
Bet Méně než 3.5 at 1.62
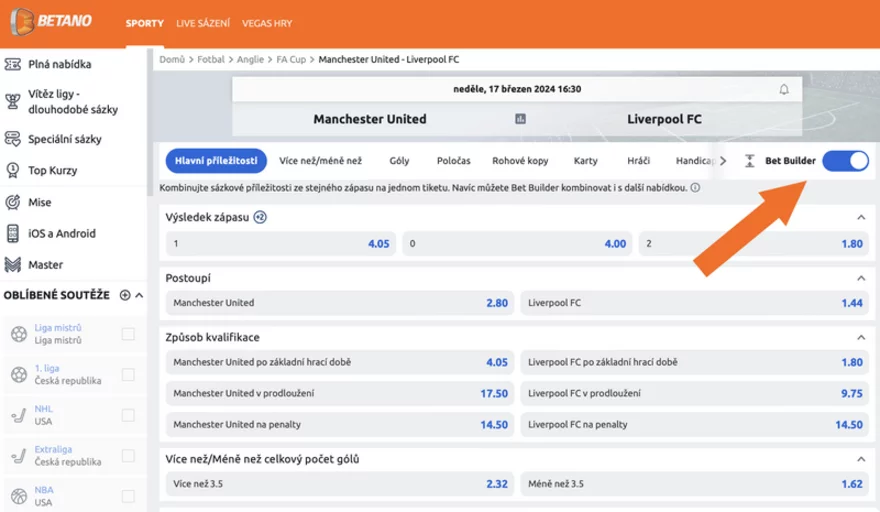[695, 484]
